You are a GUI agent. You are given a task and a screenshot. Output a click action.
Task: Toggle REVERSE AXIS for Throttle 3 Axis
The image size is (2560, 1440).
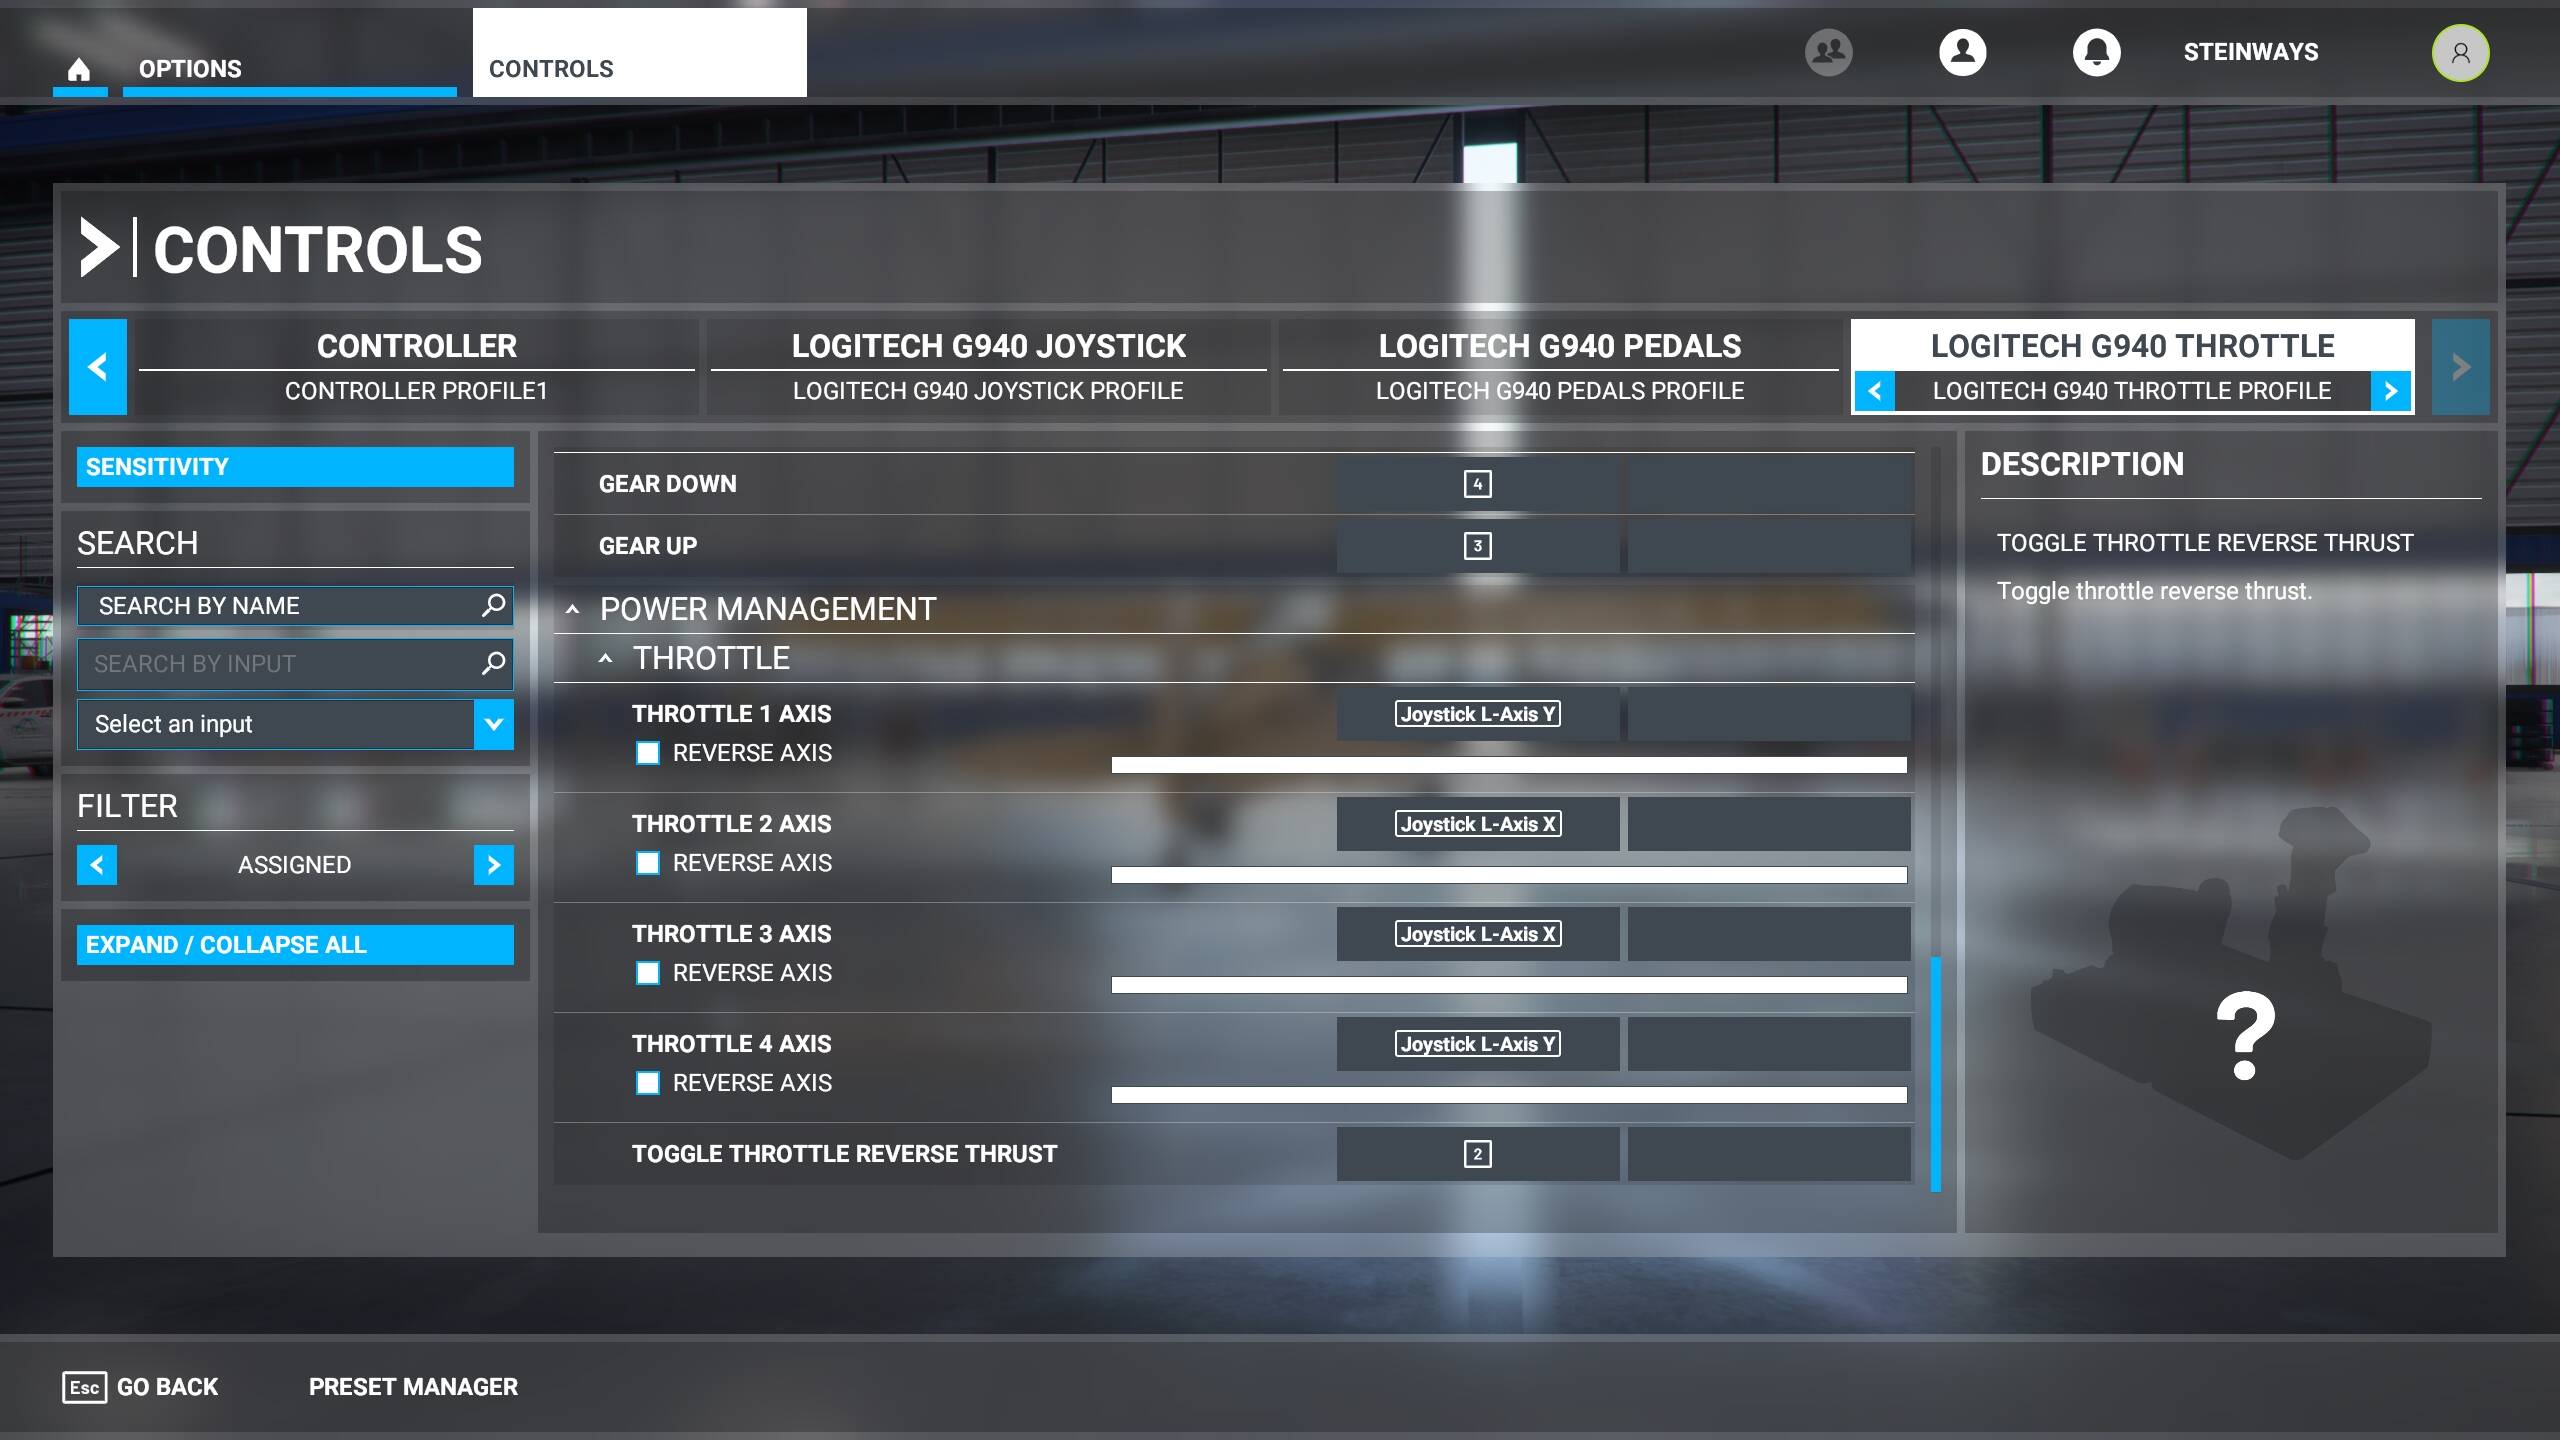(x=651, y=972)
